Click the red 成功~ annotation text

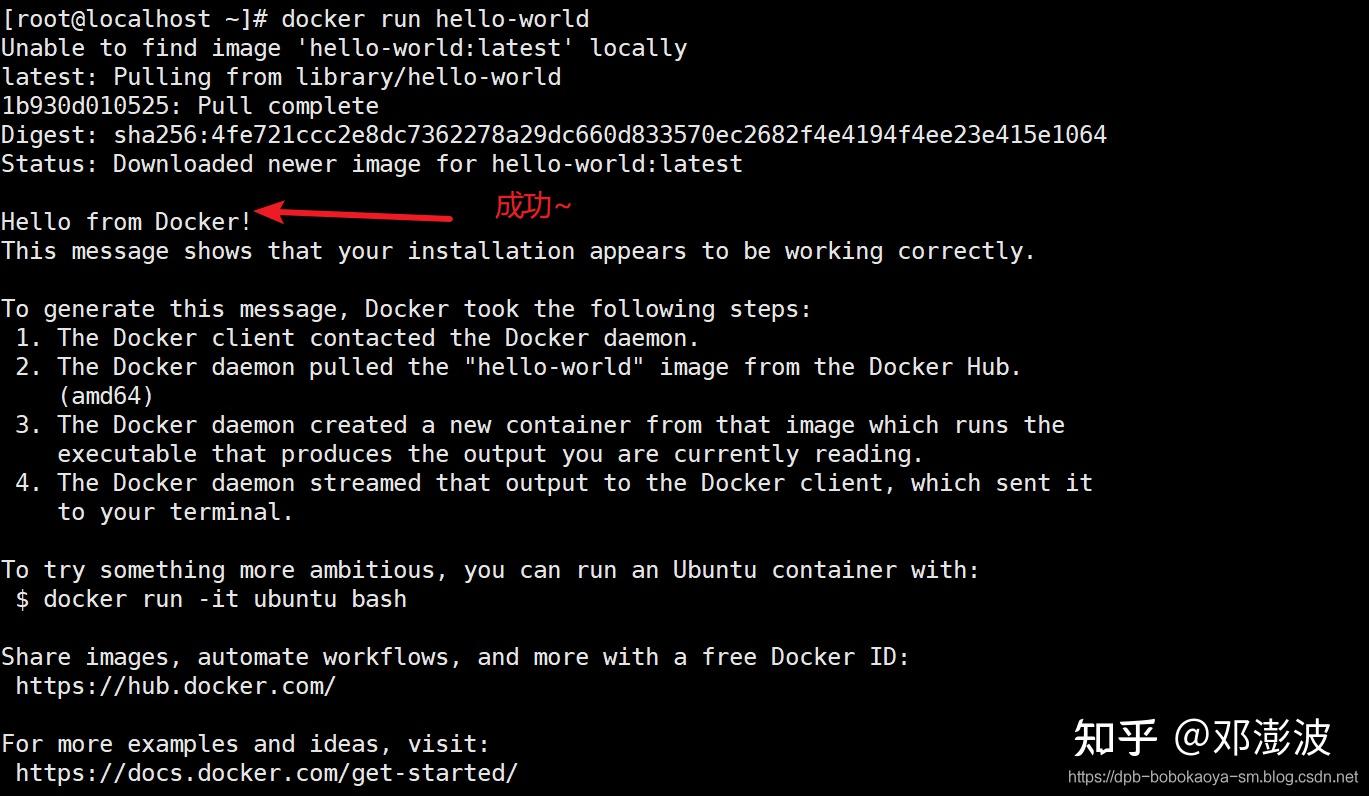[x=533, y=206]
